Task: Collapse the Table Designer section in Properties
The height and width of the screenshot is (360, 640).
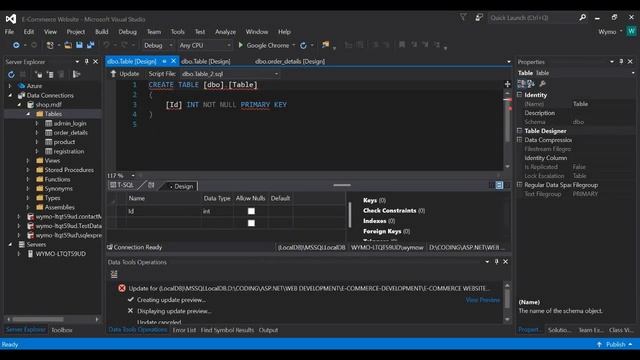Action: tap(520, 131)
